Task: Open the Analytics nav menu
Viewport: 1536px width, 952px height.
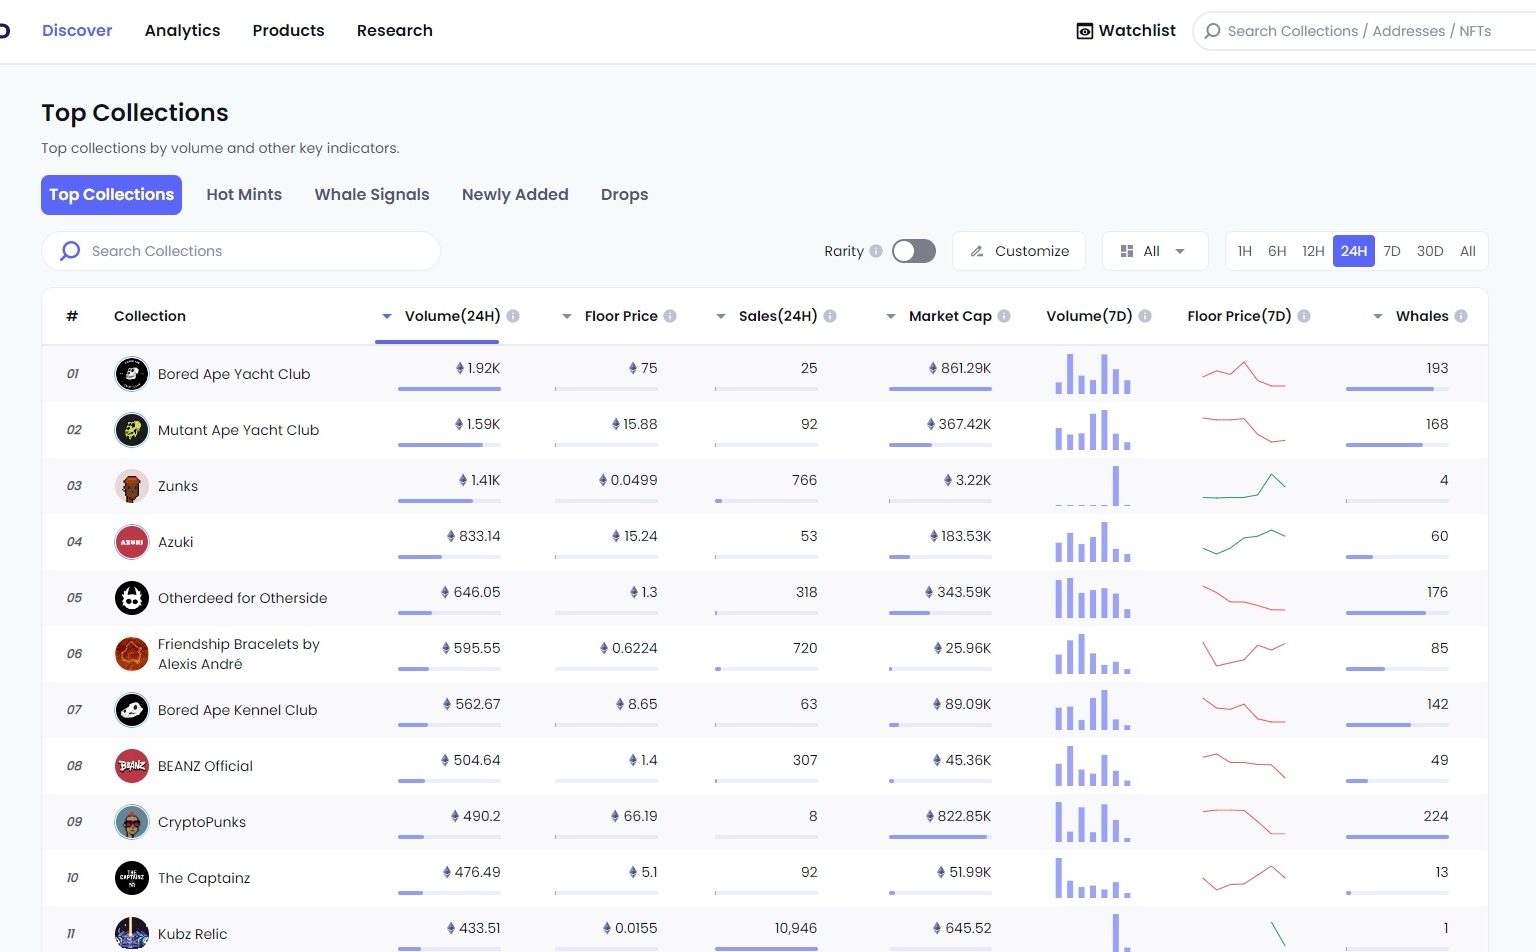Action: click(x=182, y=31)
